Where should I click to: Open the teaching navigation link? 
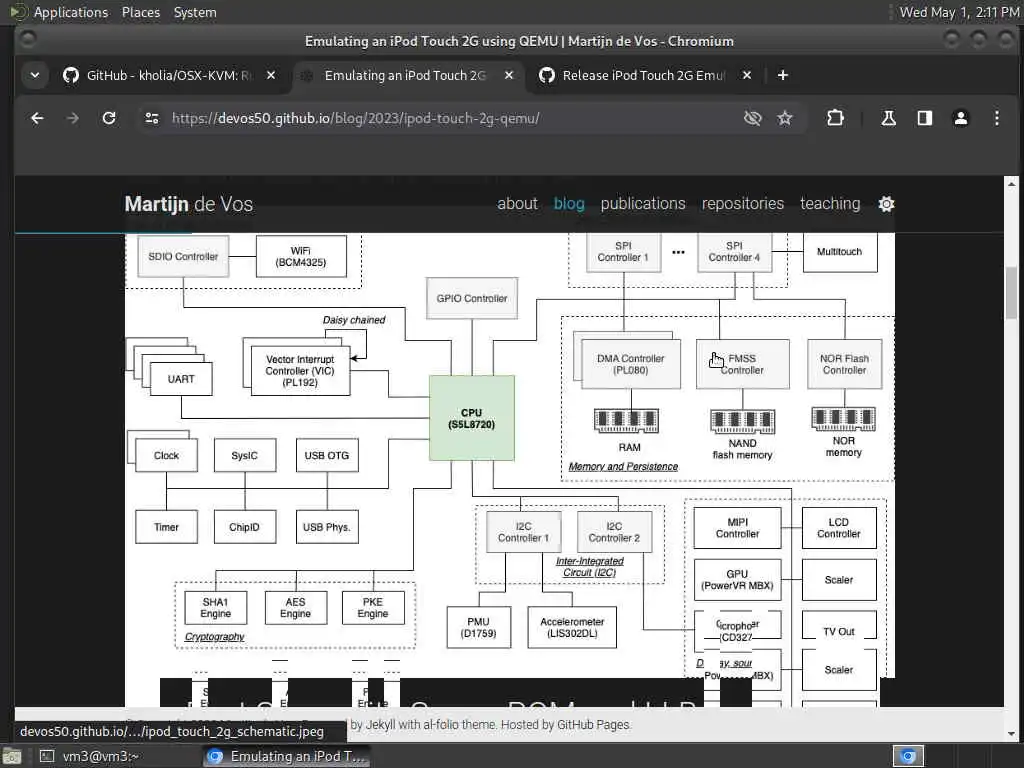[x=830, y=204]
